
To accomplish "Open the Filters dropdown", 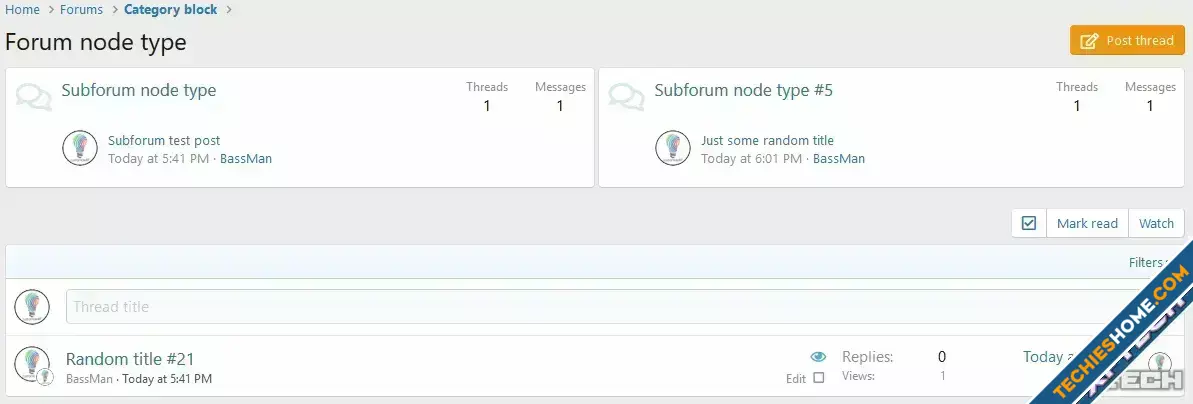I will coord(1149,262).
